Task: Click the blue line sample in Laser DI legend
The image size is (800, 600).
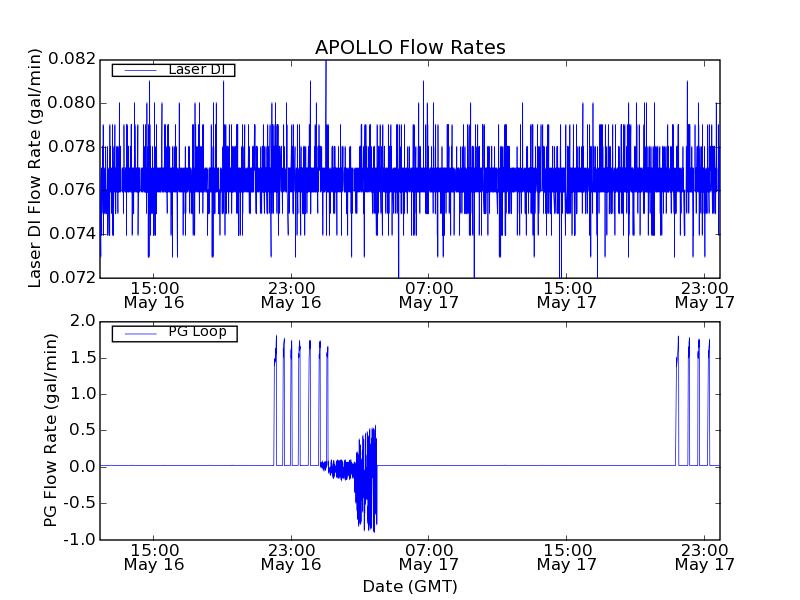Action: pyautogui.click(x=140, y=70)
